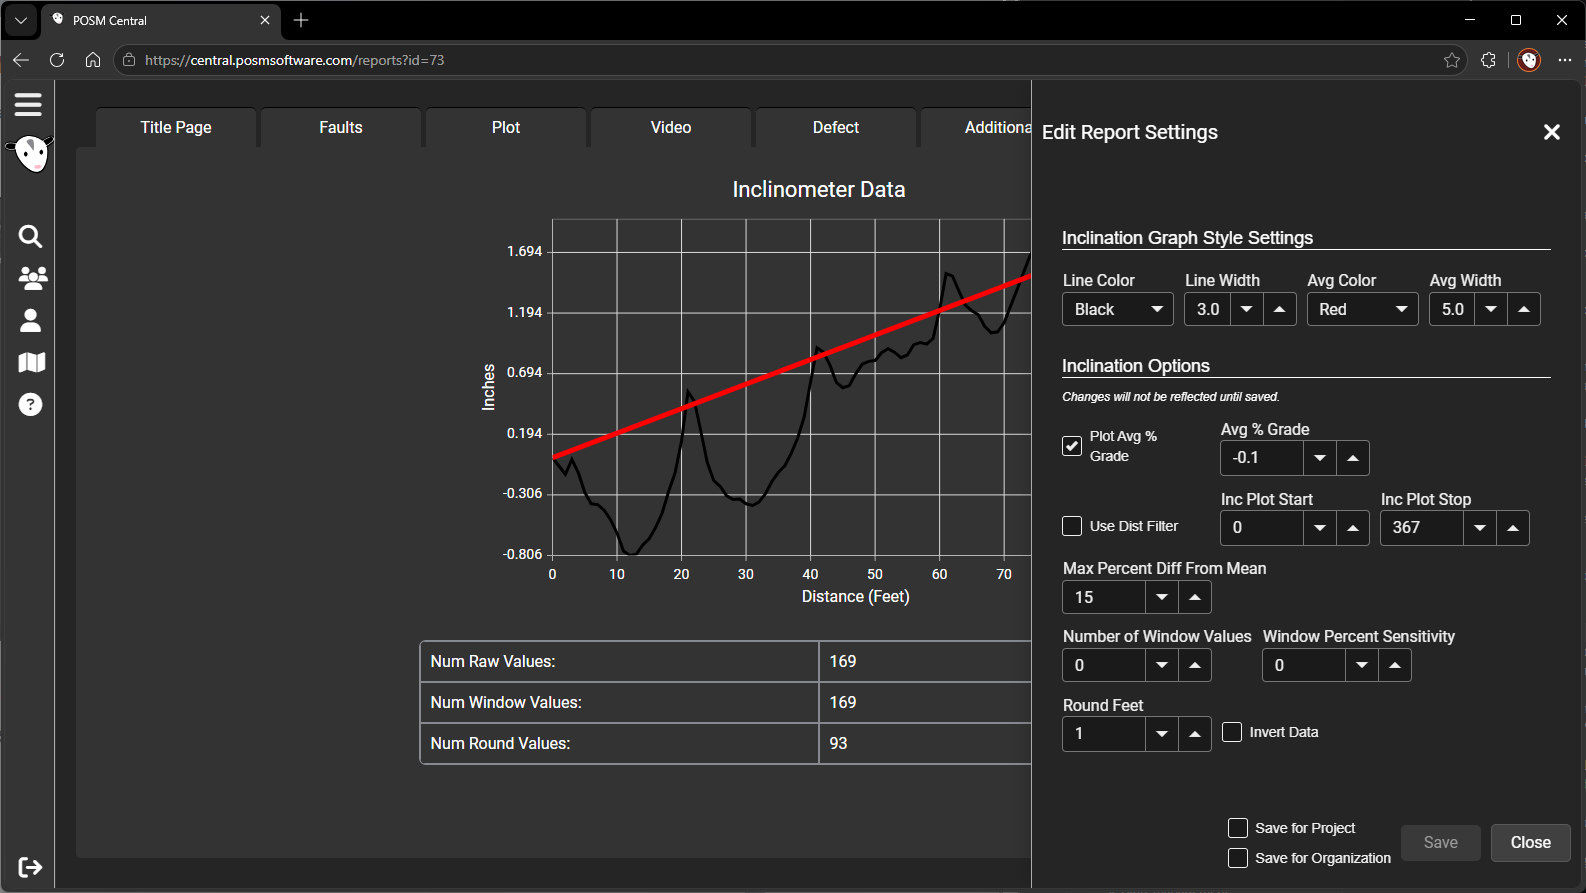Click the Close button

coord(1531,843)
